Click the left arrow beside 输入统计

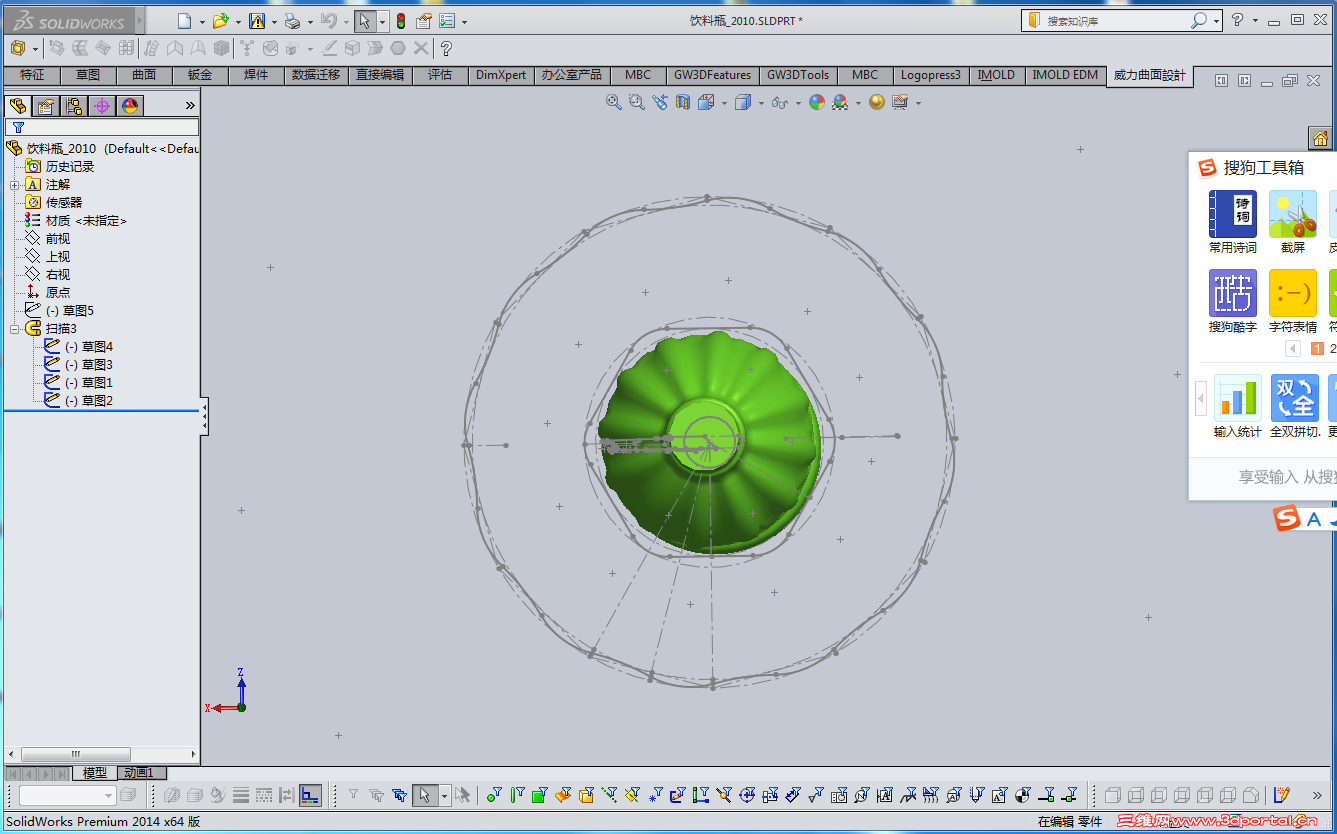1201,400
